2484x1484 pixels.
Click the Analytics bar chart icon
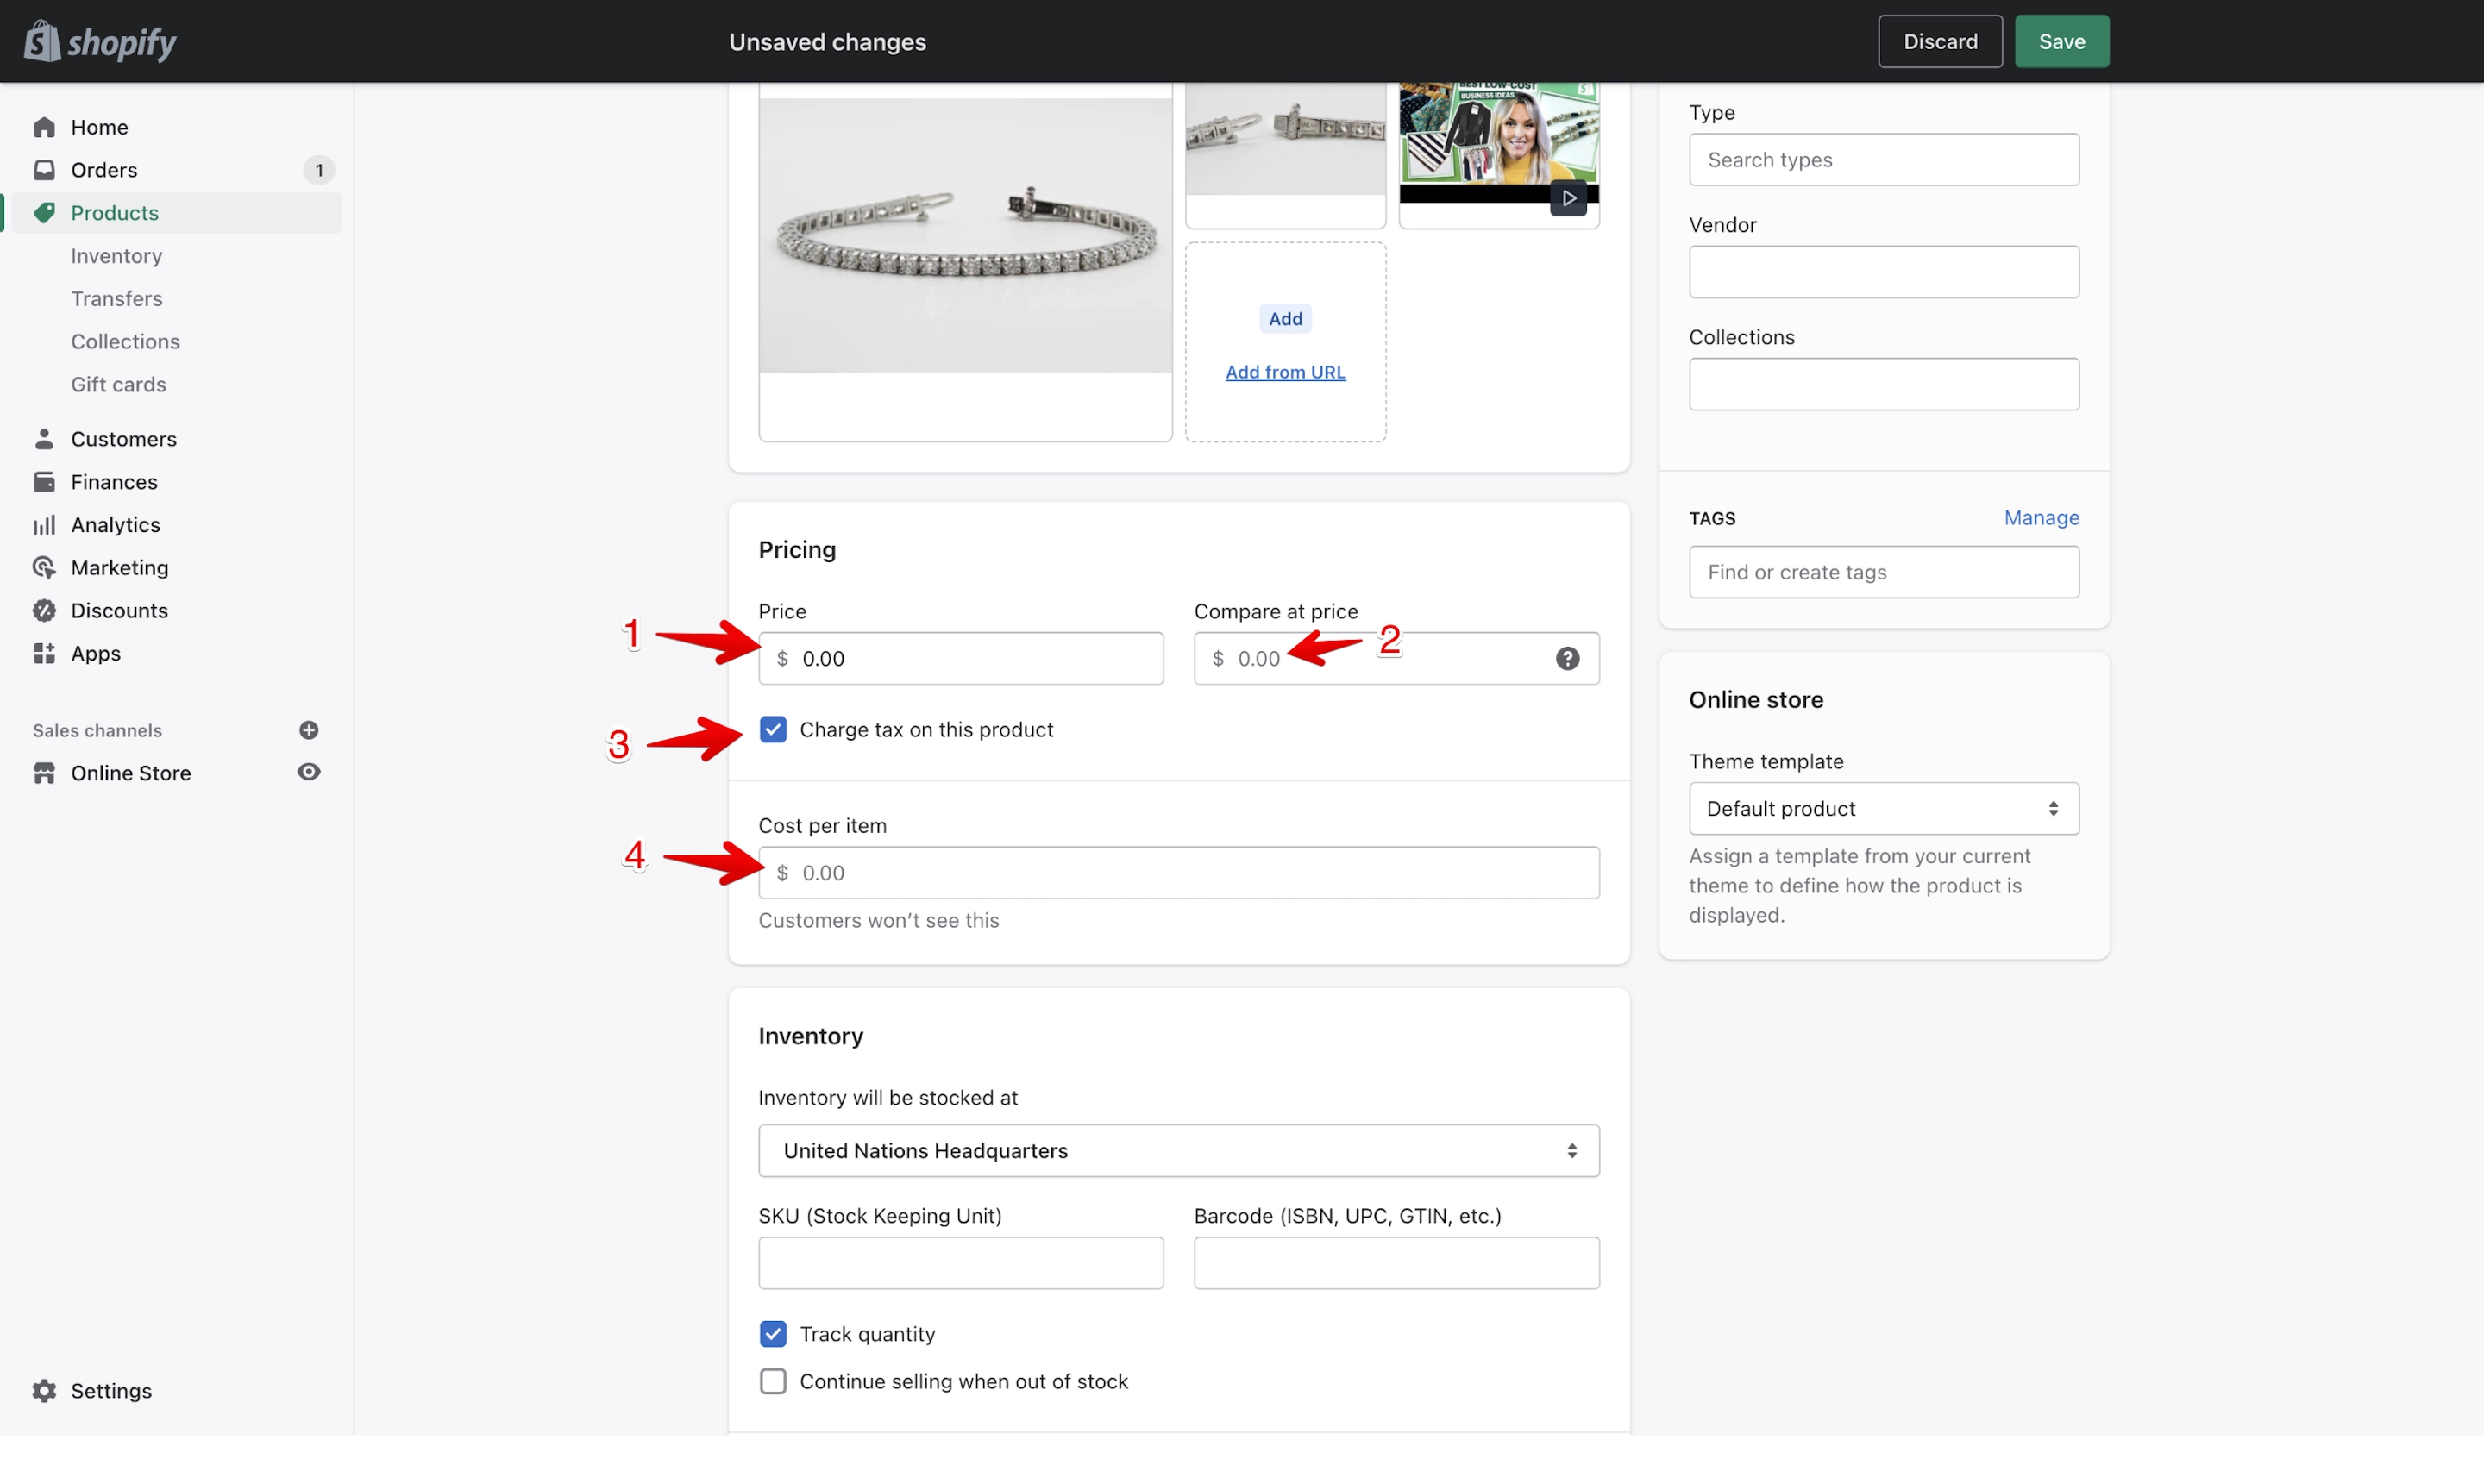tap(44, 525)
